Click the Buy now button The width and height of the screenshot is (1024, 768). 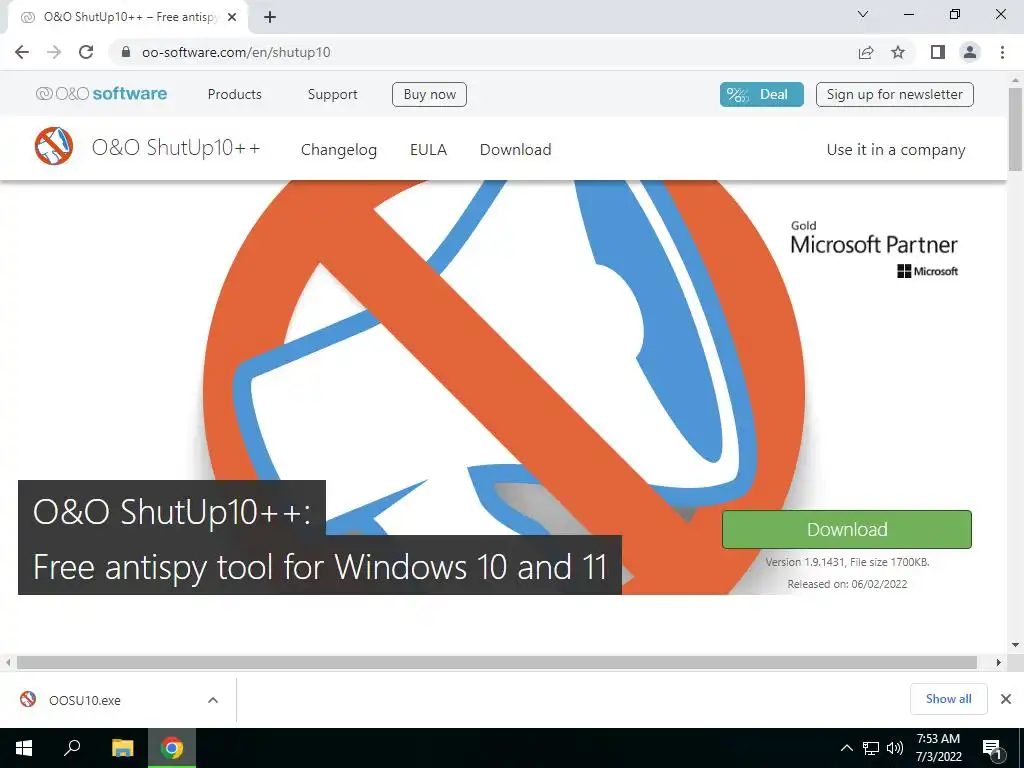click(x=429, y=94)
